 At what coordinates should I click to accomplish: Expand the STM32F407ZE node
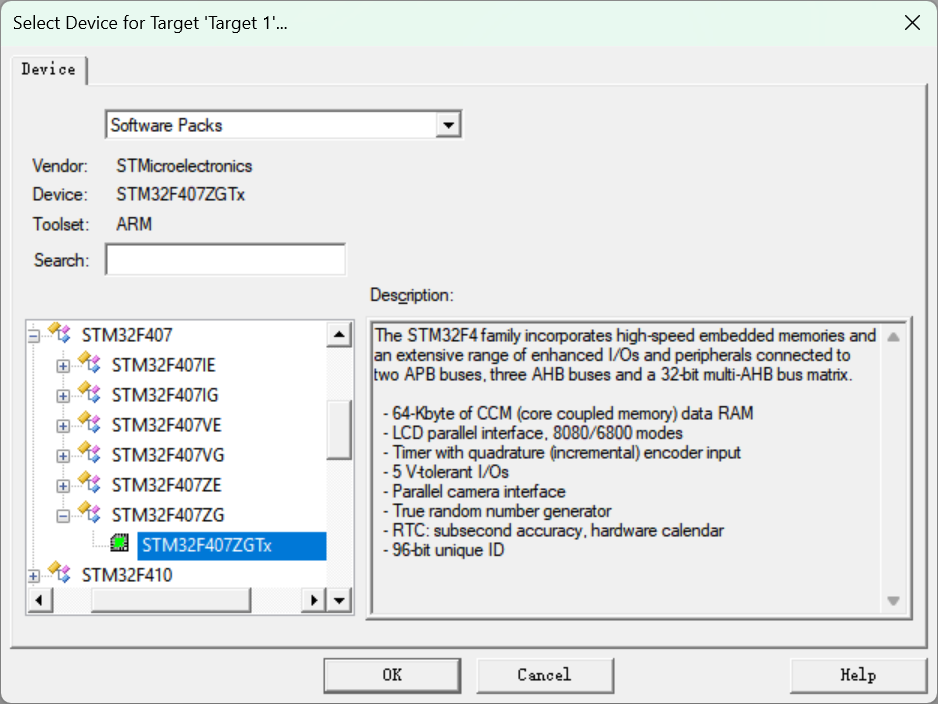tap(63, 486)
